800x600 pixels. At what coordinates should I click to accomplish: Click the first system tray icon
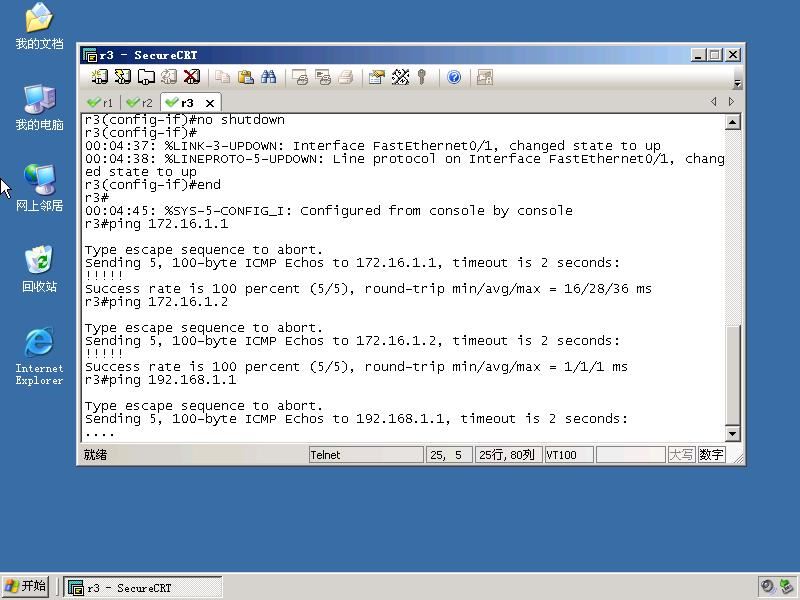pos(767,587)
